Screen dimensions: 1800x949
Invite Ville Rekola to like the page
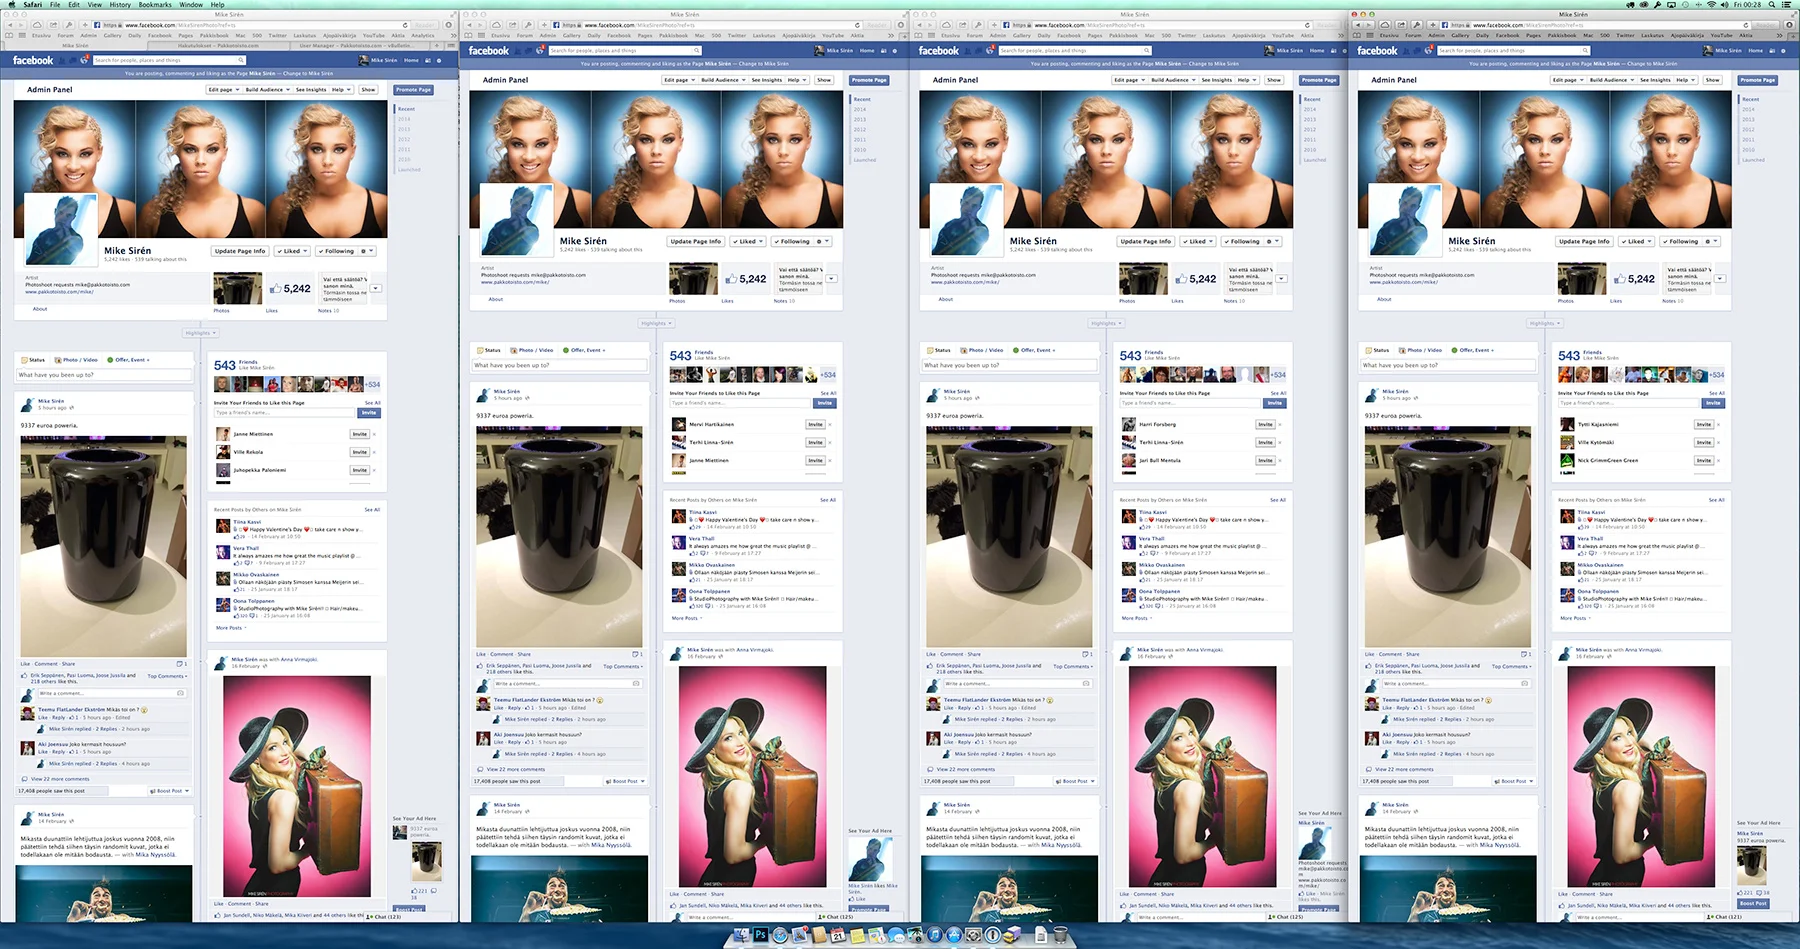coord(359,452)
